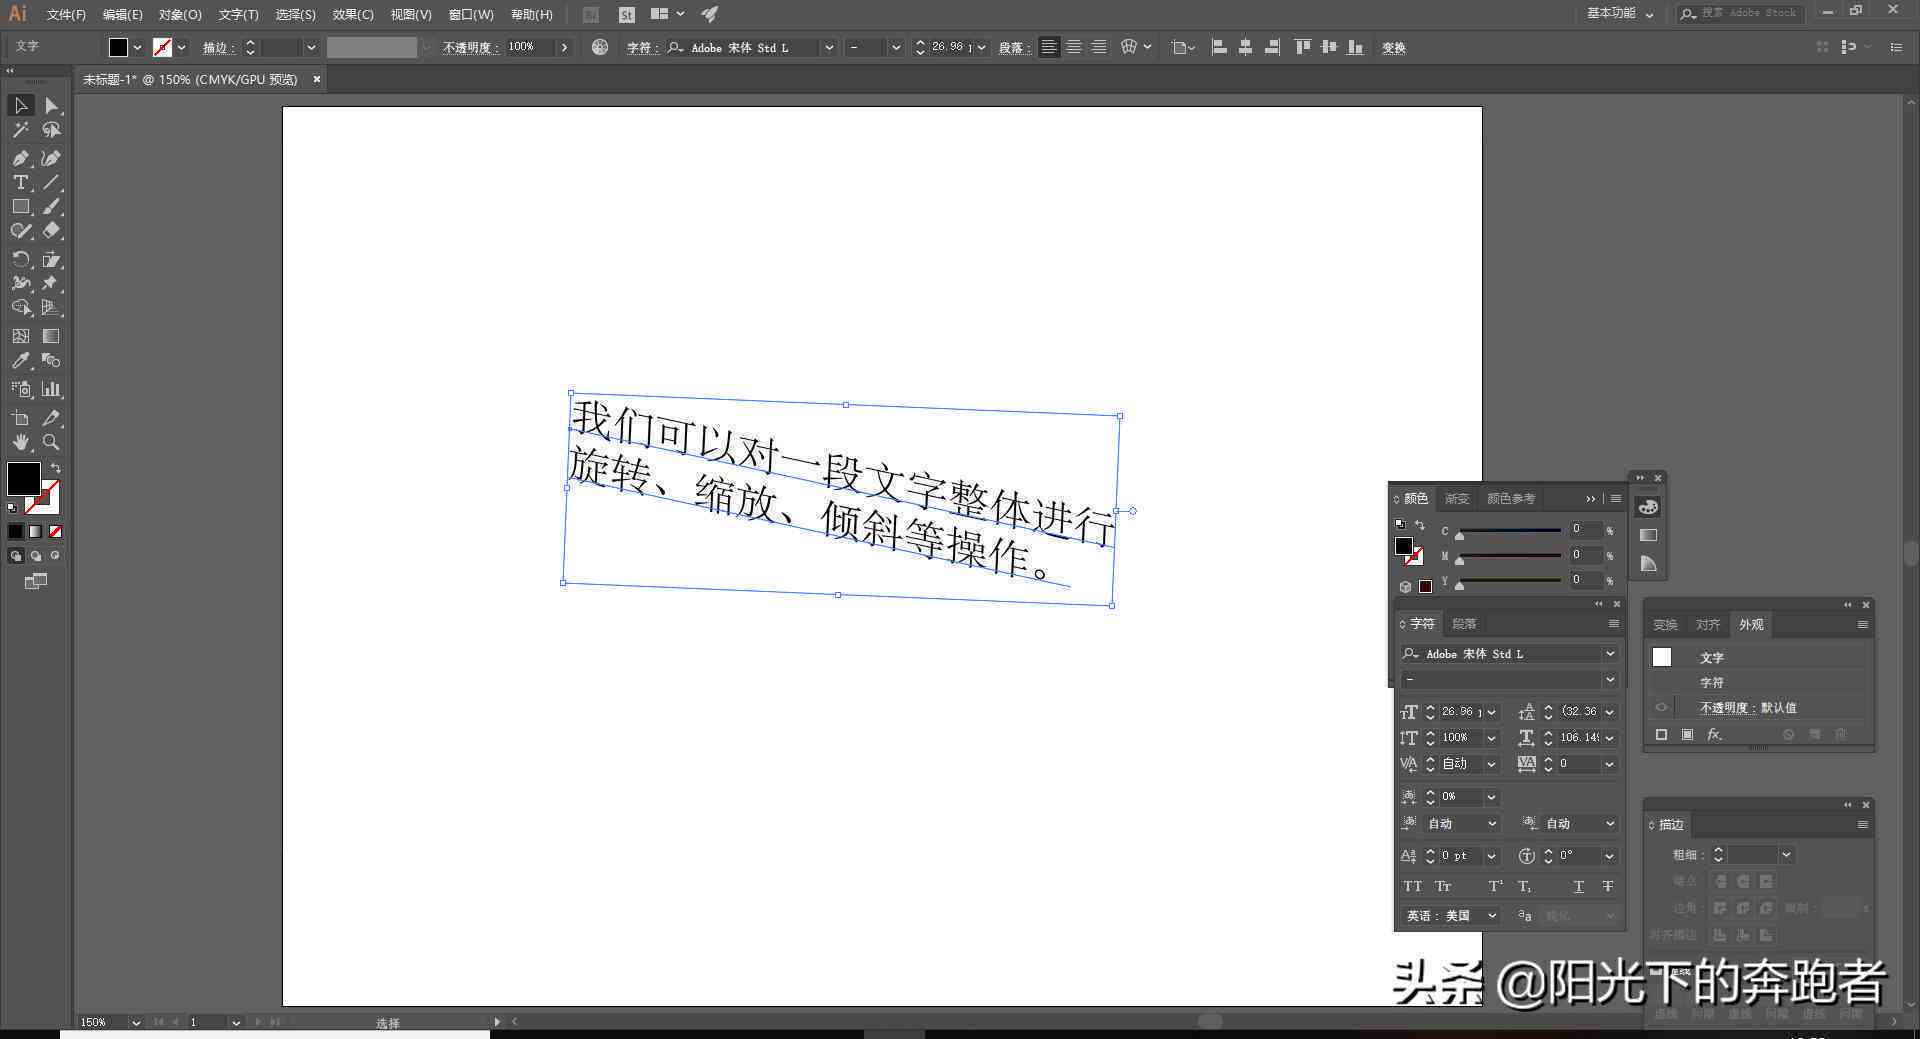Click the 变换 button in control bar

(x=1393, y=48)
